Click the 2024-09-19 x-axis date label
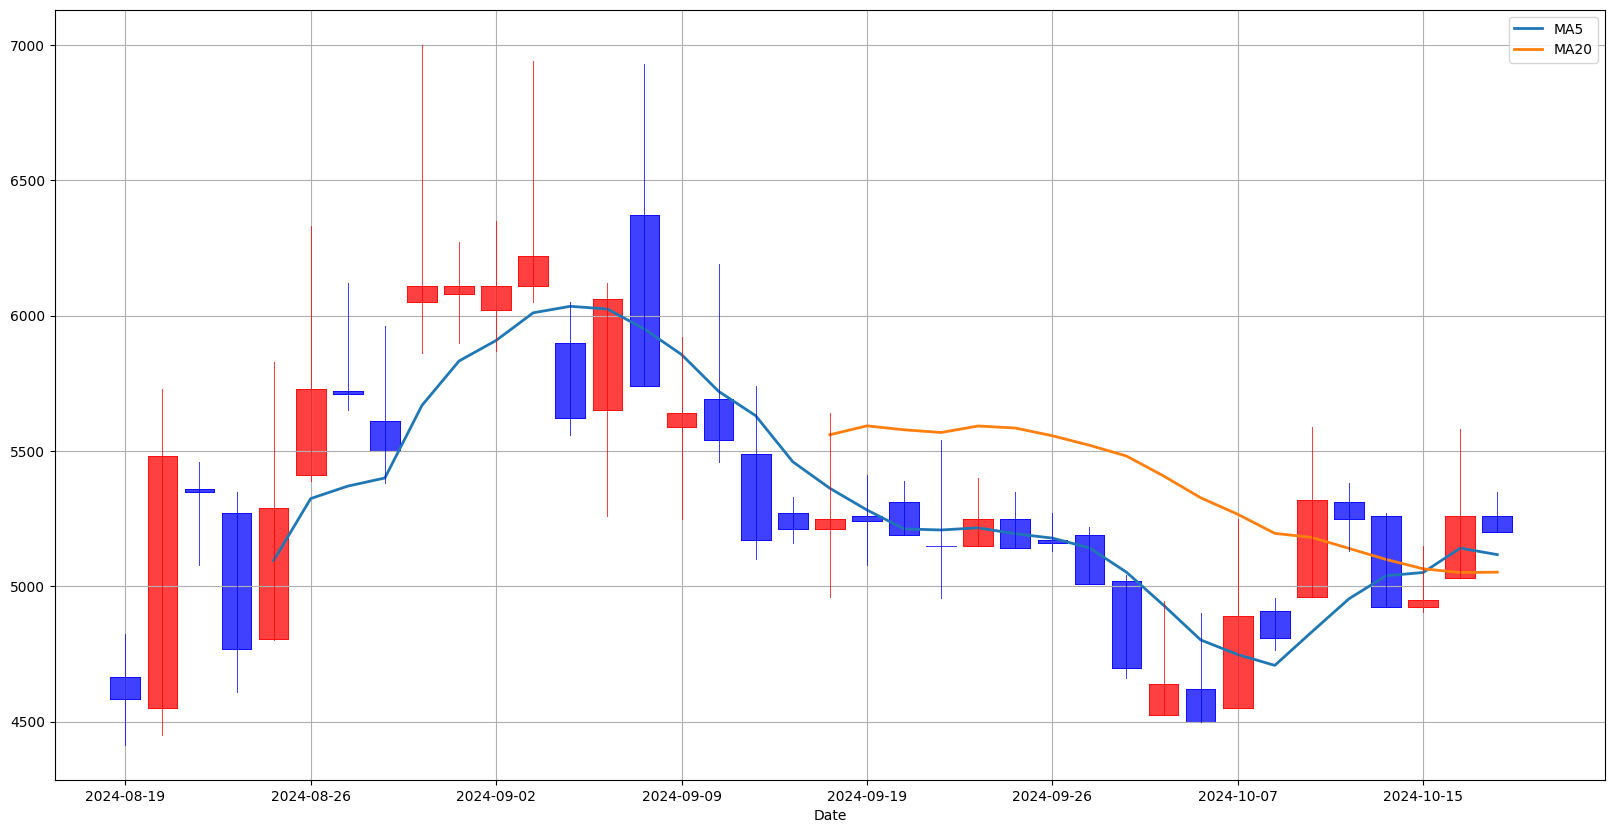 tap(867, 797)
